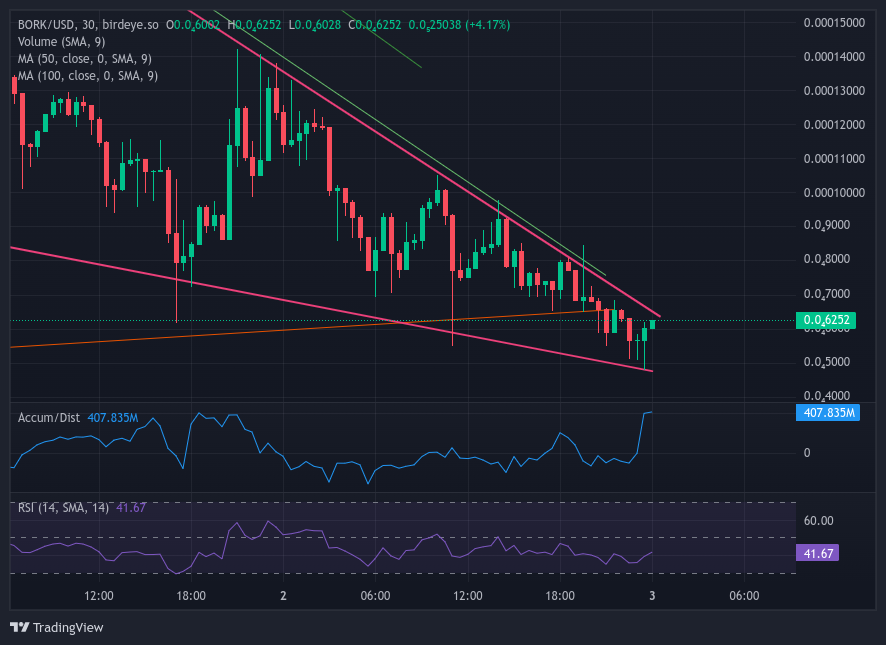Screen dimensions: 886x645
Task: Open the MA (100, close, 0, SMA, 9) legend
Action: tap(88, 76)
